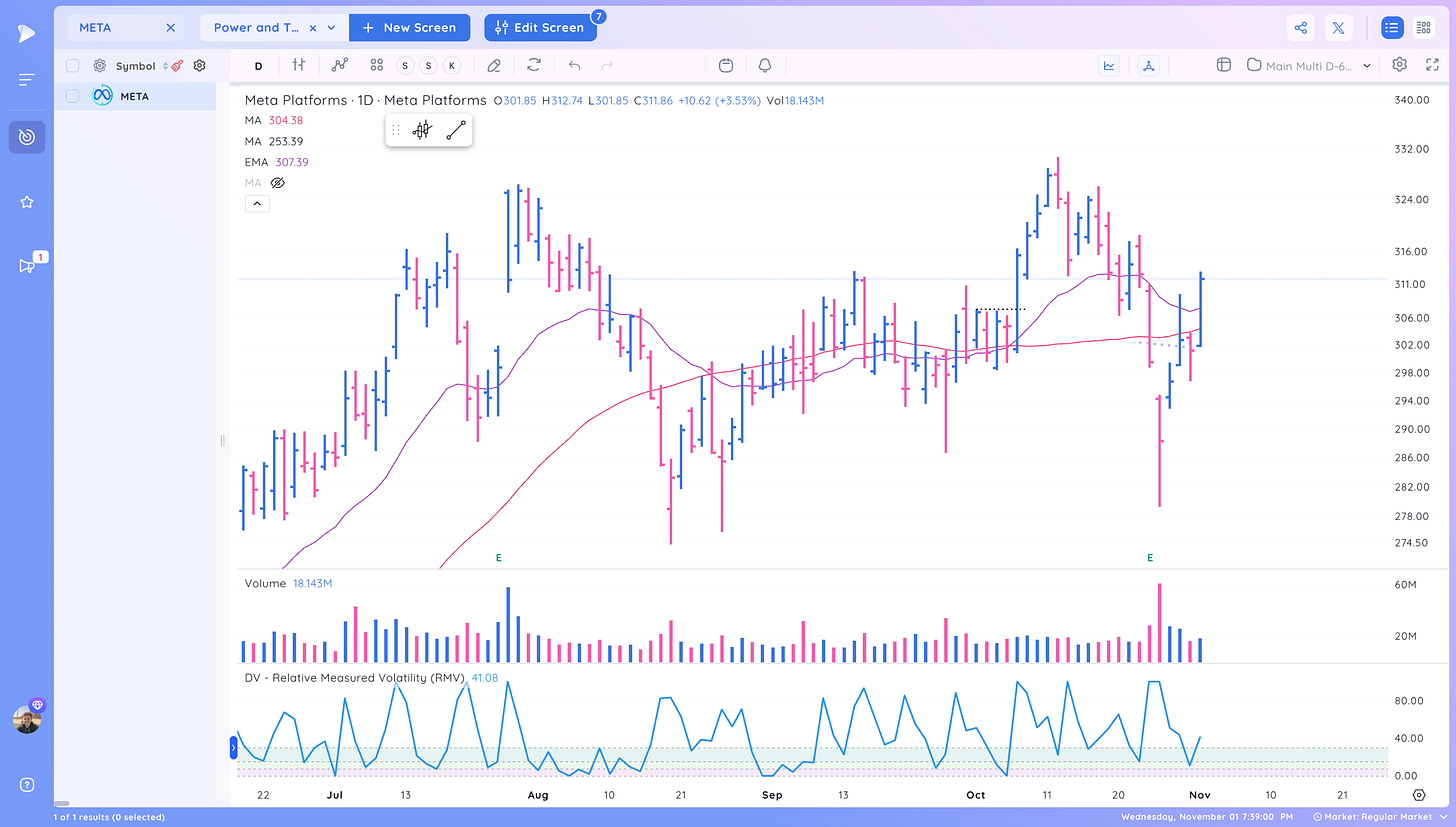Show the hidden MA via eye icon

(x=278, y=183)
